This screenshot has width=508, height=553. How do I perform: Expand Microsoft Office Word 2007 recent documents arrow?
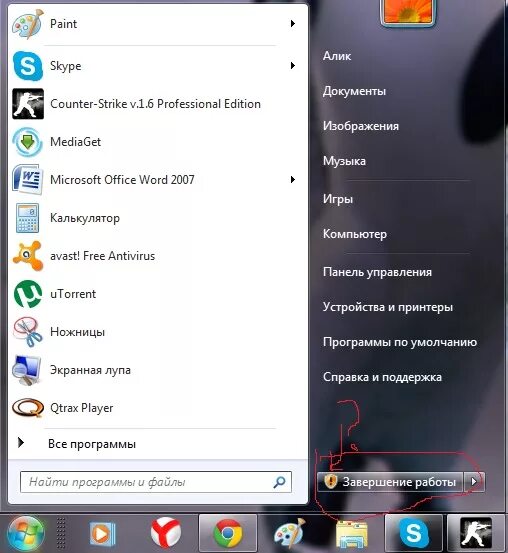pos(292,180)
